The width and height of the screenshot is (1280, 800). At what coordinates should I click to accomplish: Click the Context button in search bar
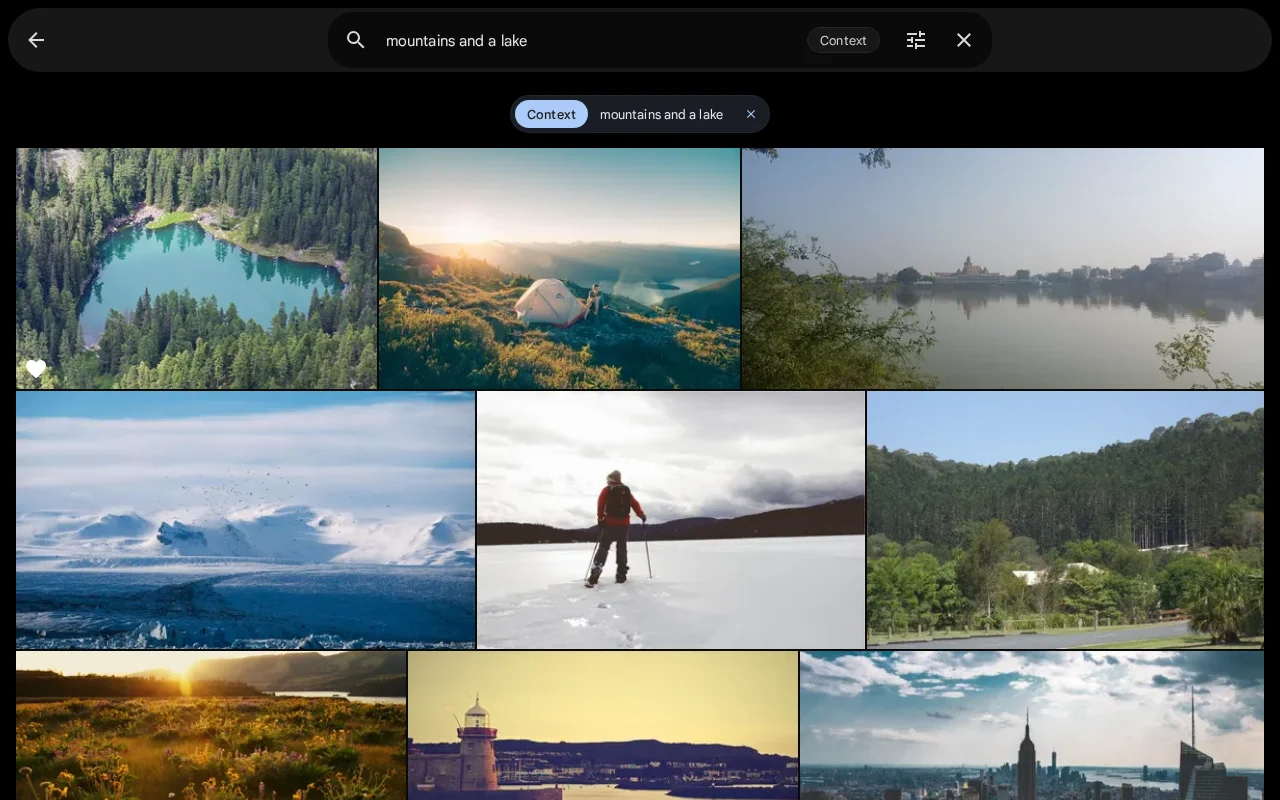click(x=843, y=40)
